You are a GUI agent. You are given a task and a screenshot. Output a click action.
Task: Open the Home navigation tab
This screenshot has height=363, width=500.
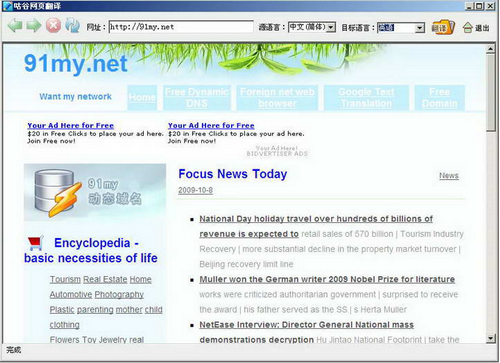[x=142, y=98]
